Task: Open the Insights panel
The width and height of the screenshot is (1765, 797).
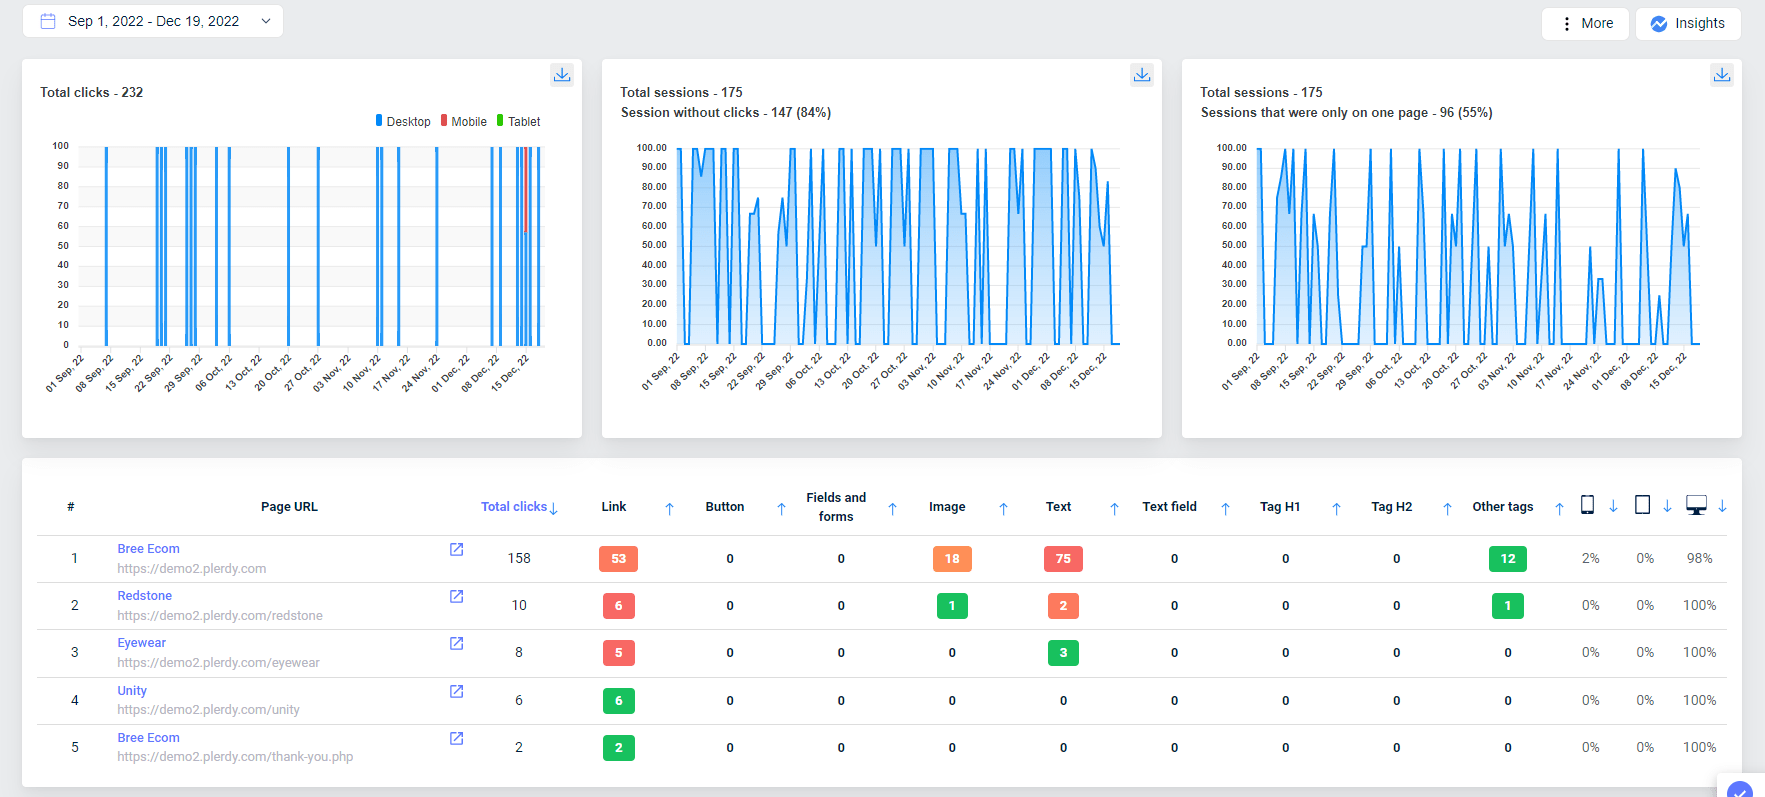Action: coord(1688,23)
